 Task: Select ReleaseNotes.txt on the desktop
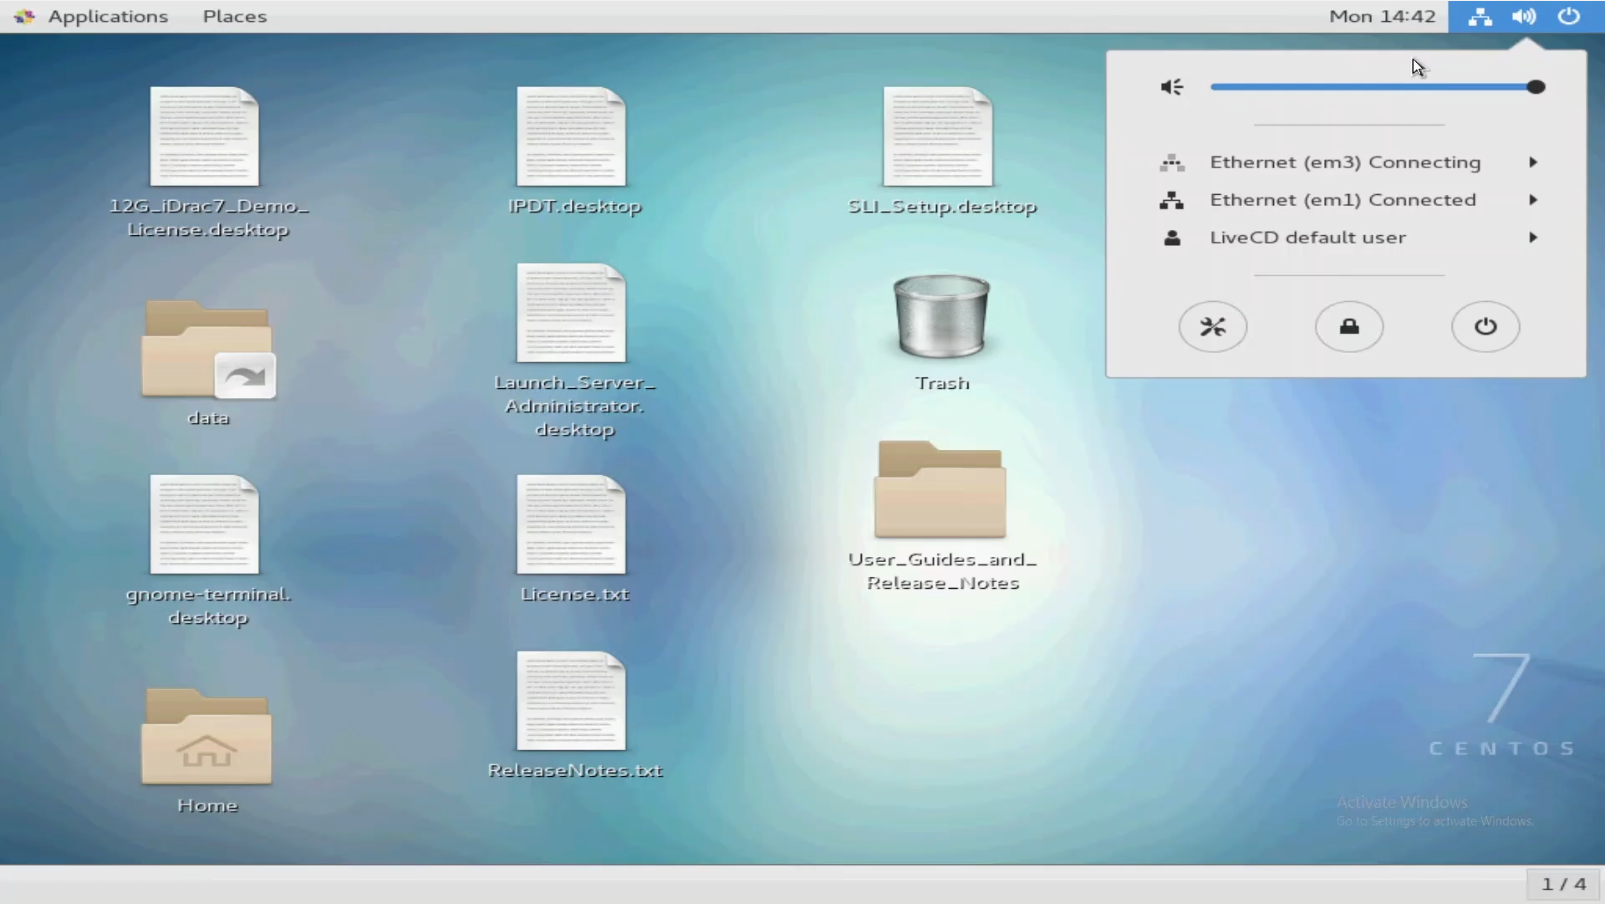click(x=571, y=702)
